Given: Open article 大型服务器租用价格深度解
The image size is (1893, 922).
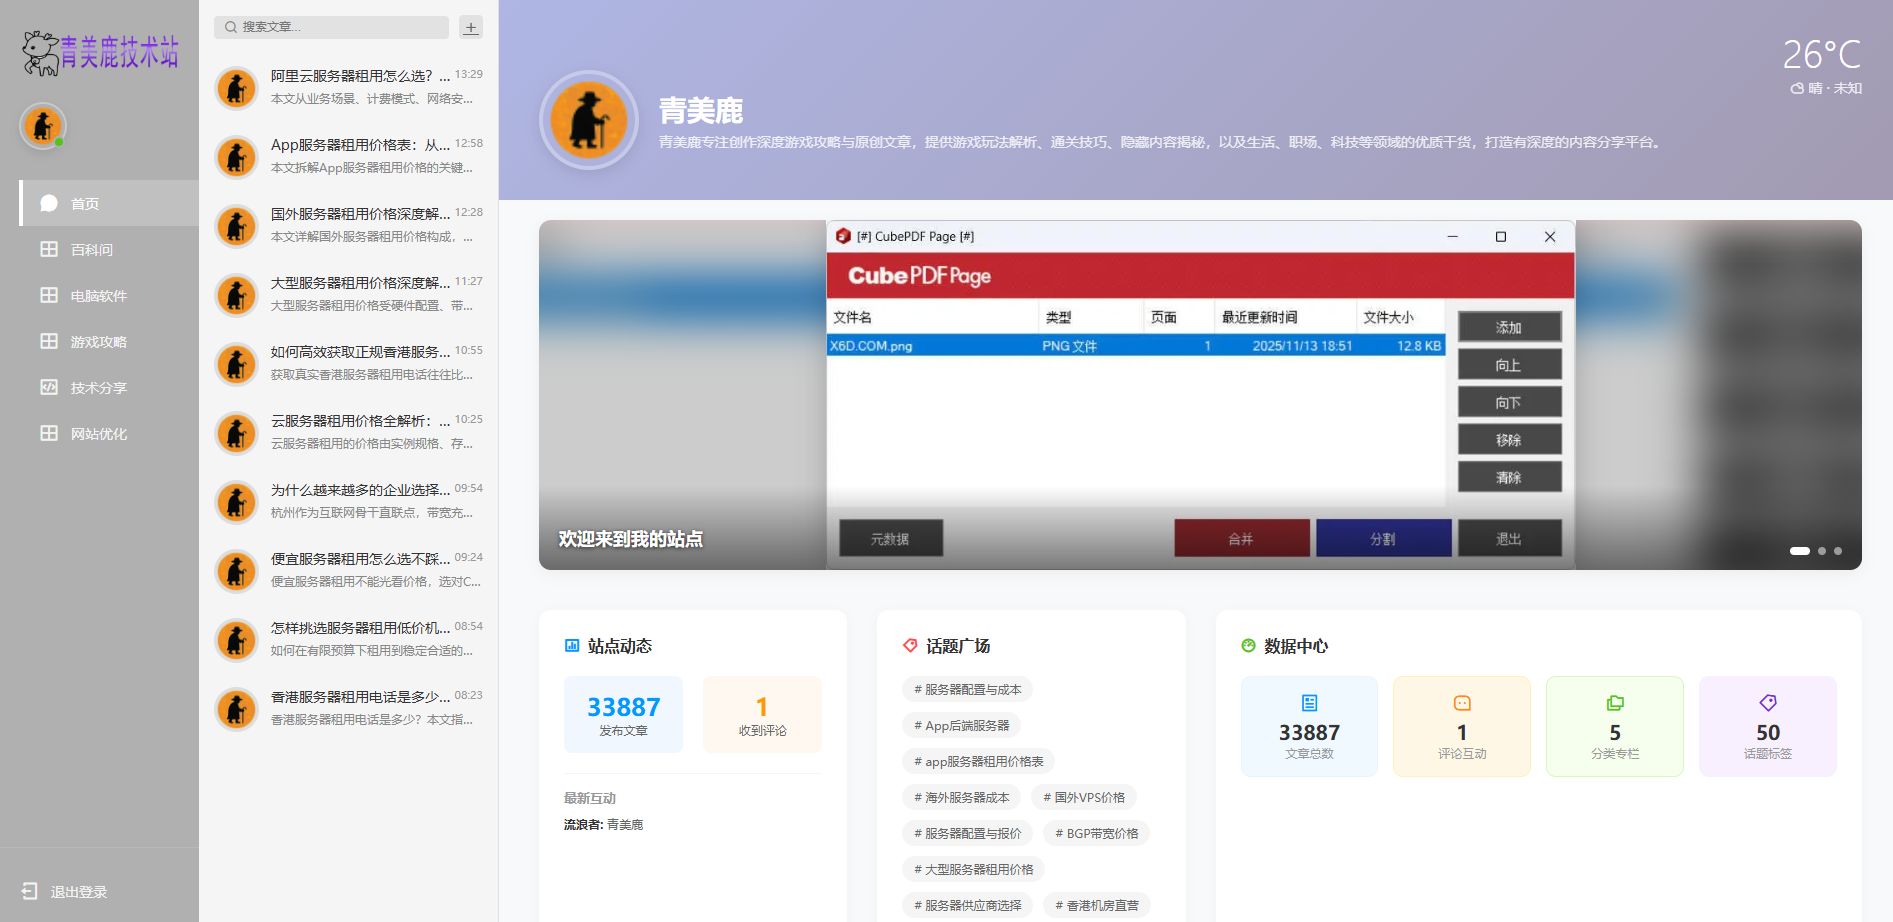Looking at the screenshot, I should 348,294.
